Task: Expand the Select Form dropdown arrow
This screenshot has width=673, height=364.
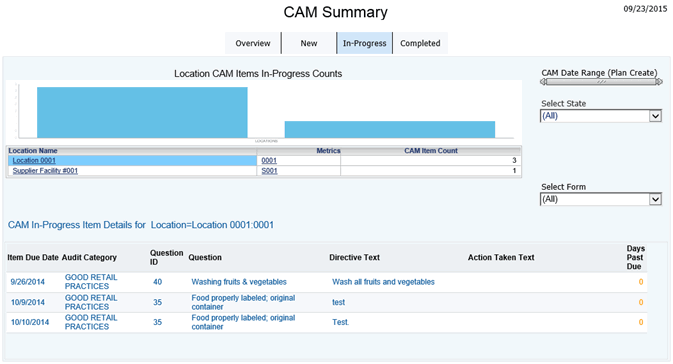Action: coord(655,199)
